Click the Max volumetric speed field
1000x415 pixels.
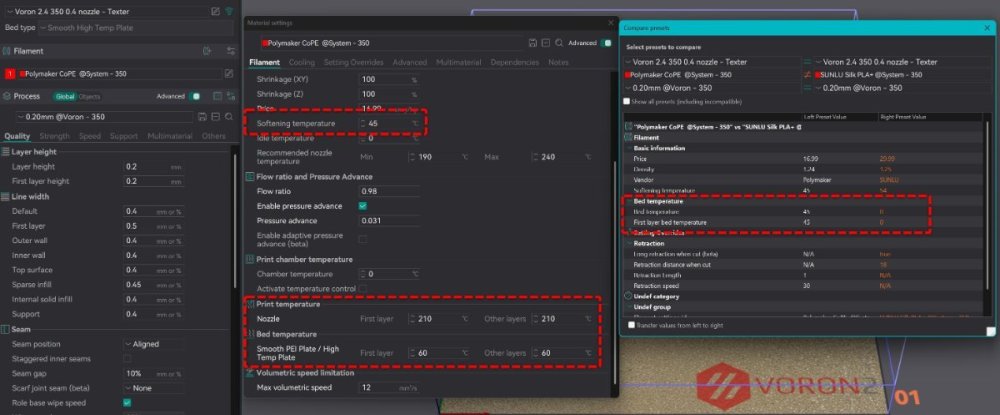389,388
